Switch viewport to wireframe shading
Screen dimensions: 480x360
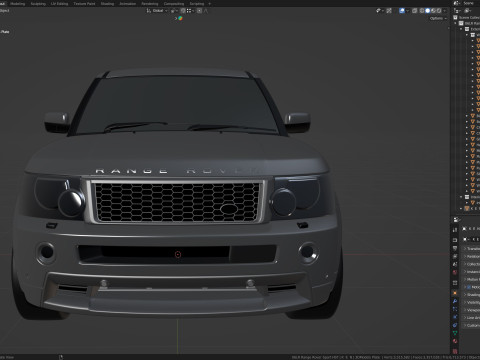click(422, 11)
